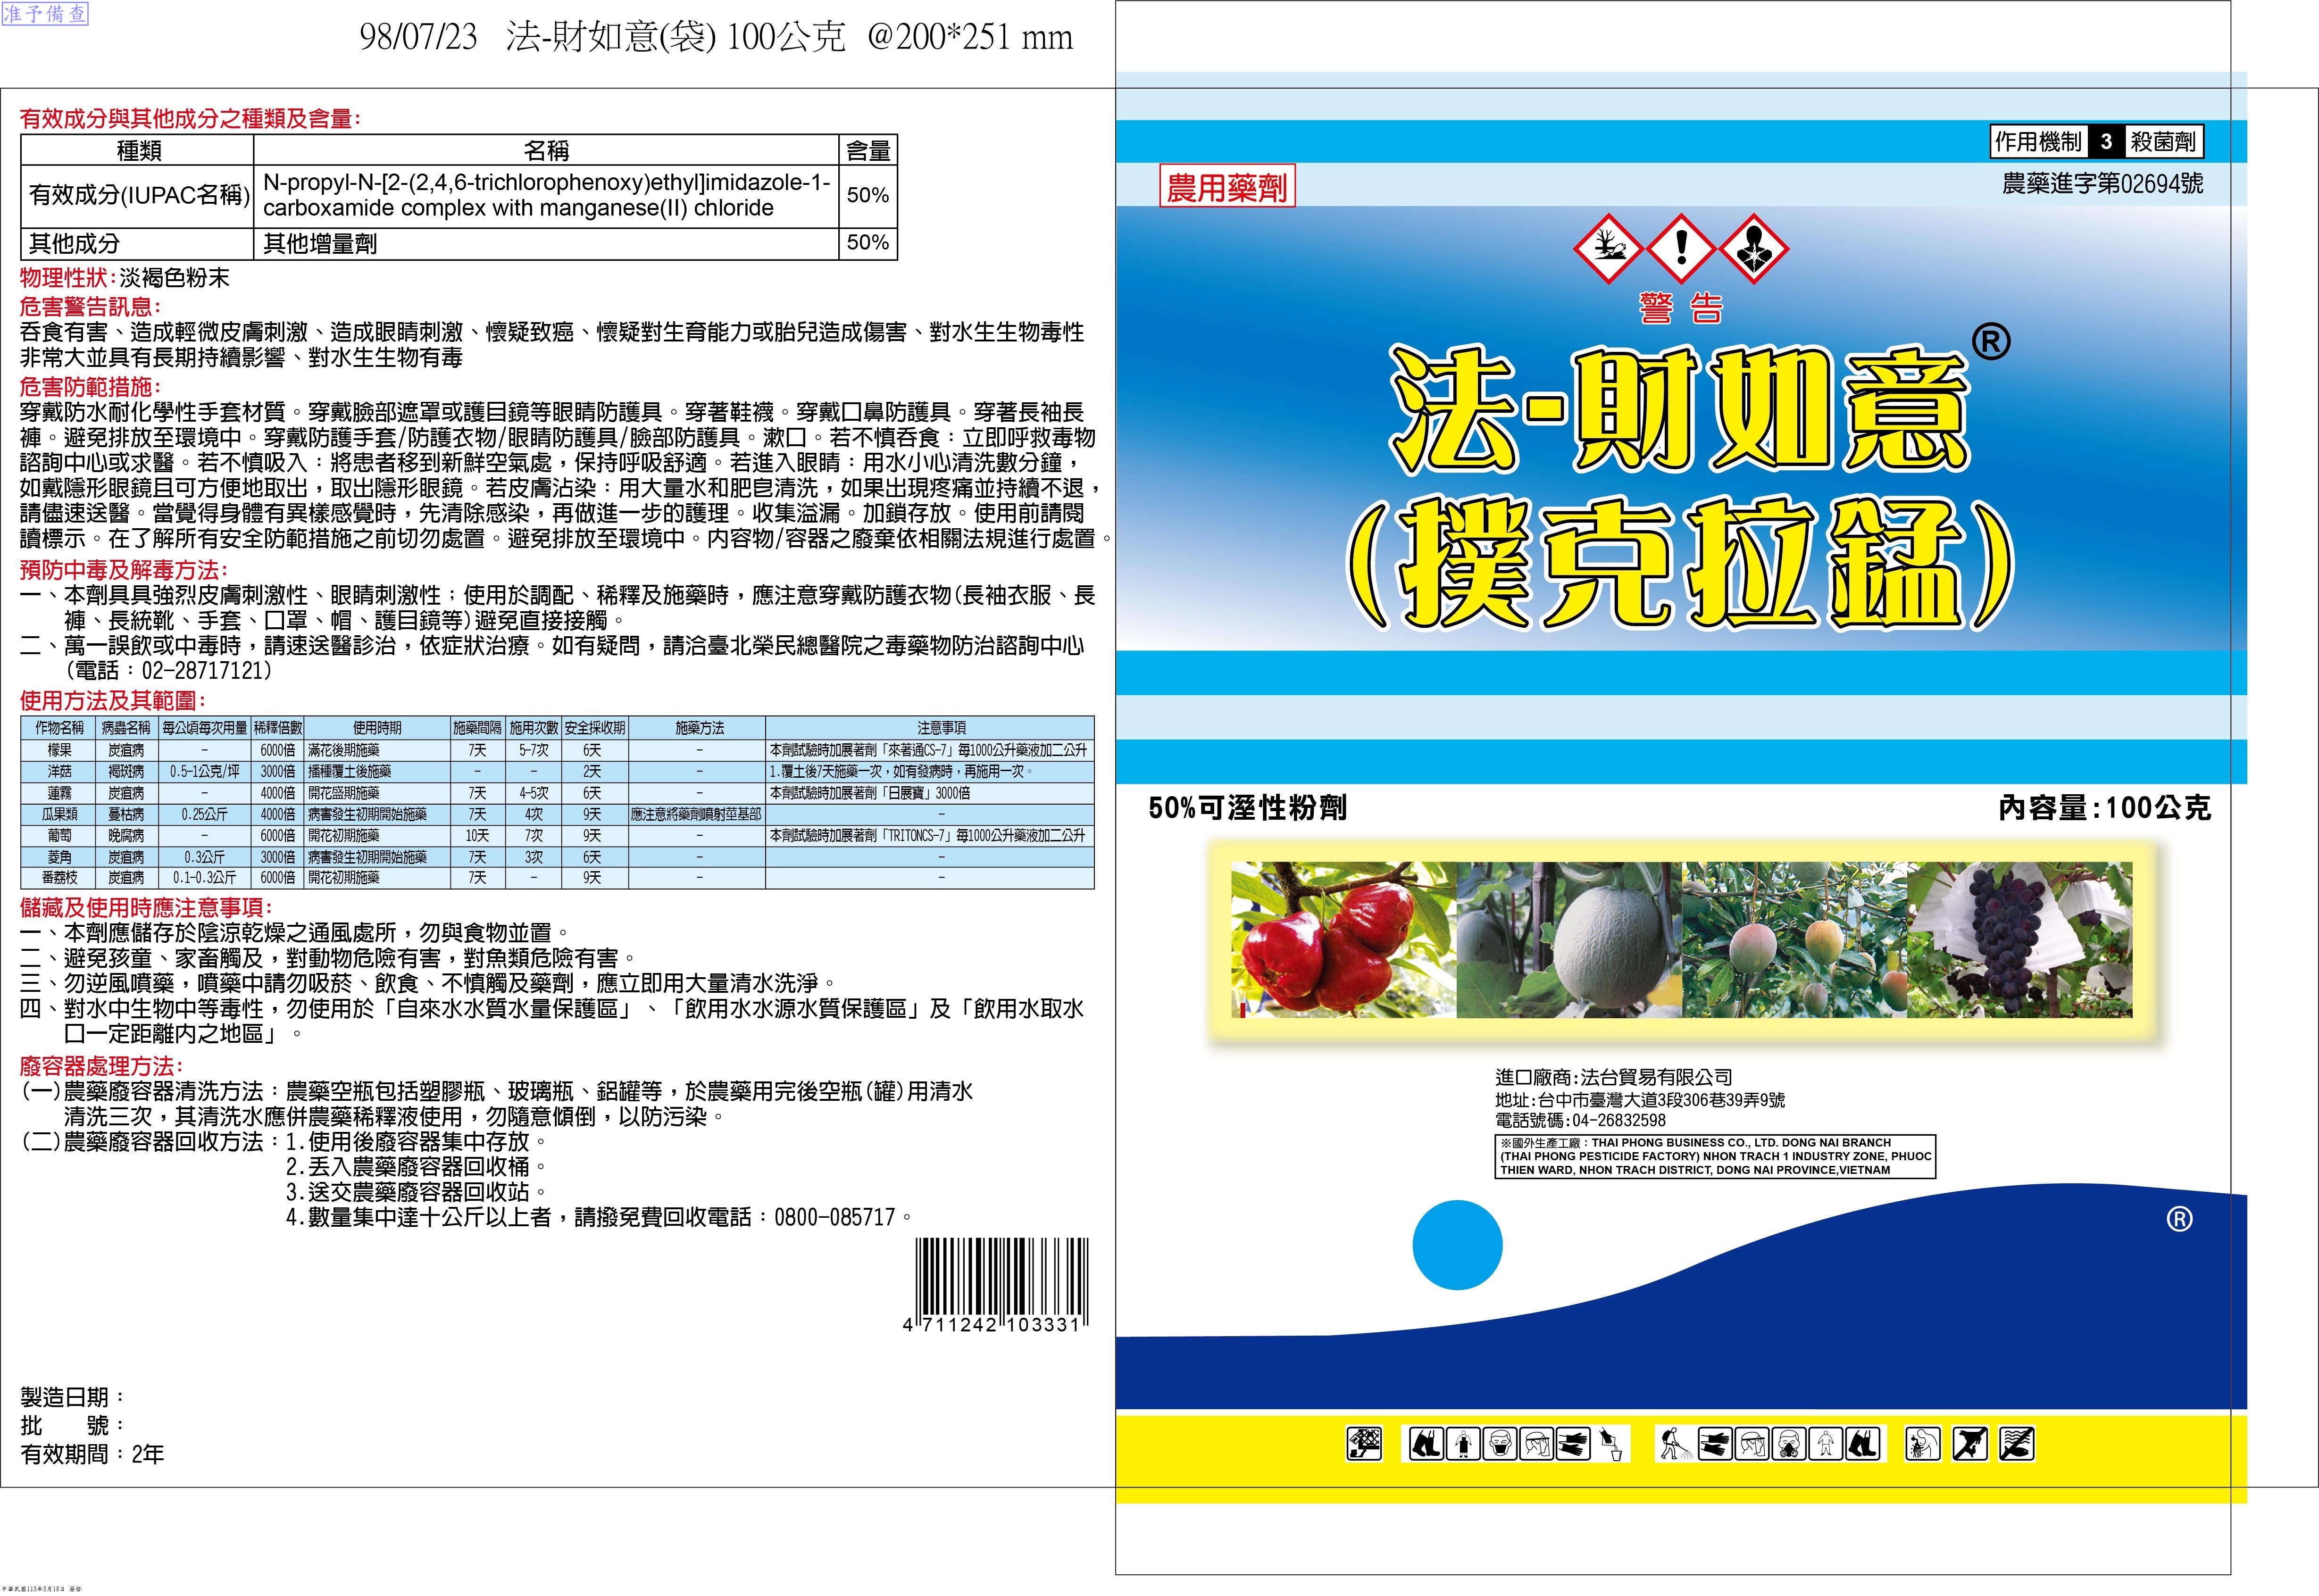
Task: Click the crossed-out animals pictogram
Action: [1970, 1443]
